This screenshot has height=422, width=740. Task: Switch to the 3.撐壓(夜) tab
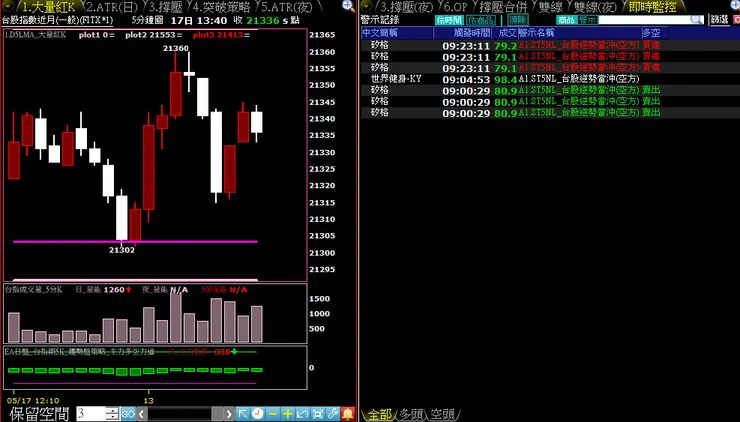[x=406, y=7]
